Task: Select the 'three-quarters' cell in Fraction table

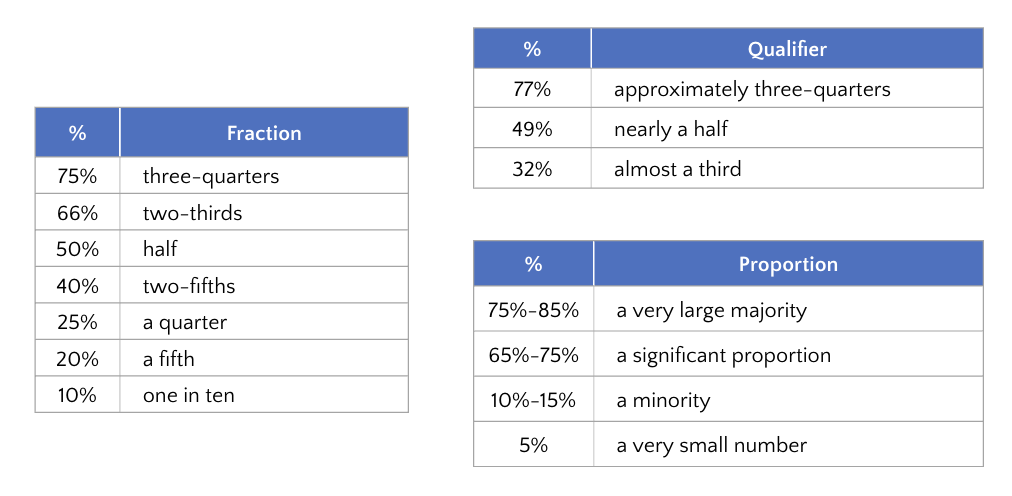Action: [211, 177]
